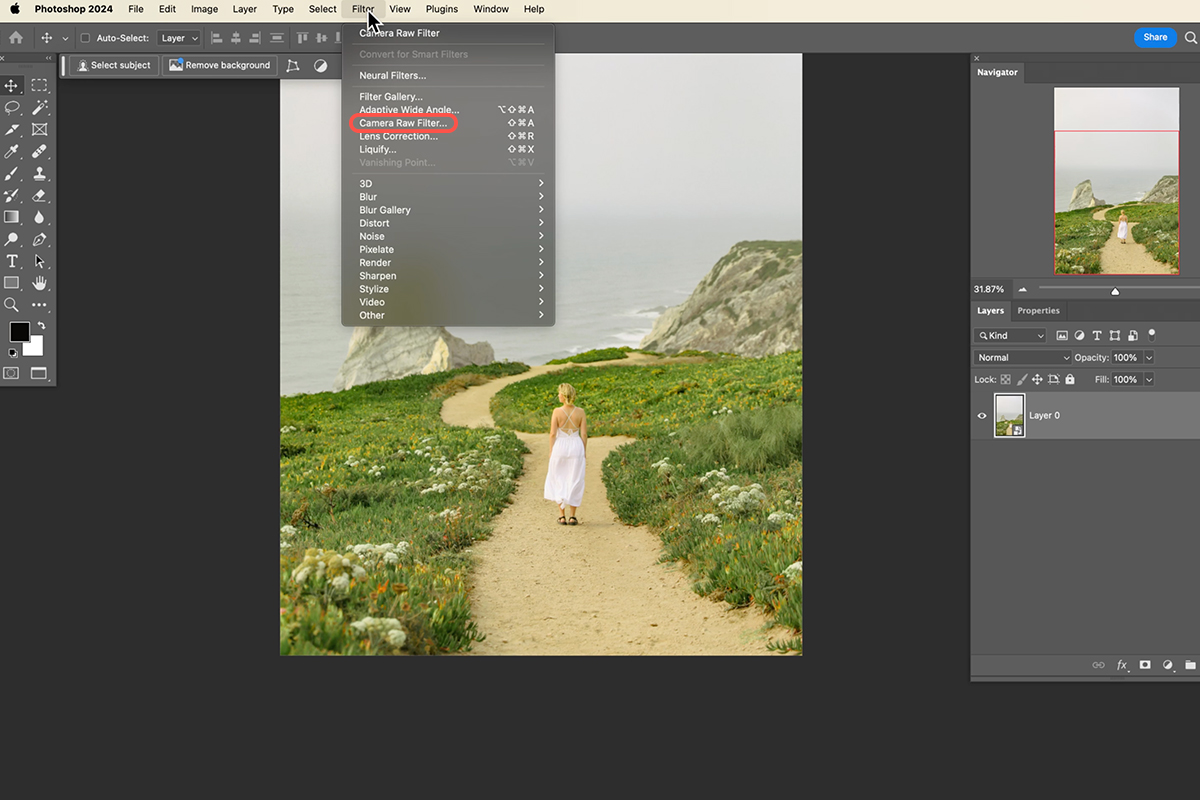Open the Edit Toolbar three-dots icon
Image resolution: width=1200 pixels, height=800 pixels.
coord(39,305)
